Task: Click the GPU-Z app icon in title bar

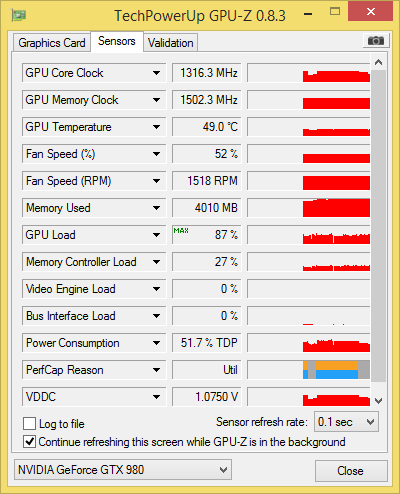Action: [19, 15]
